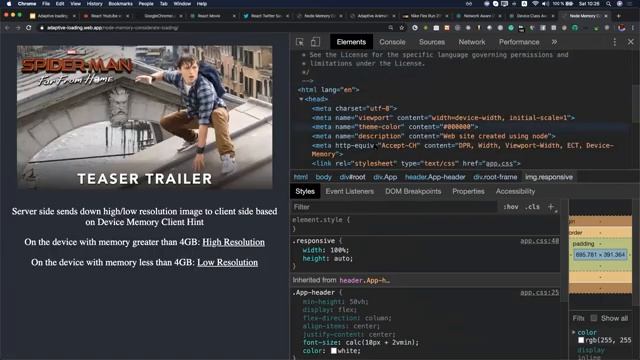Go back to previous page
The height and width of the screenshot is (360, 640).
click(7, 28)
